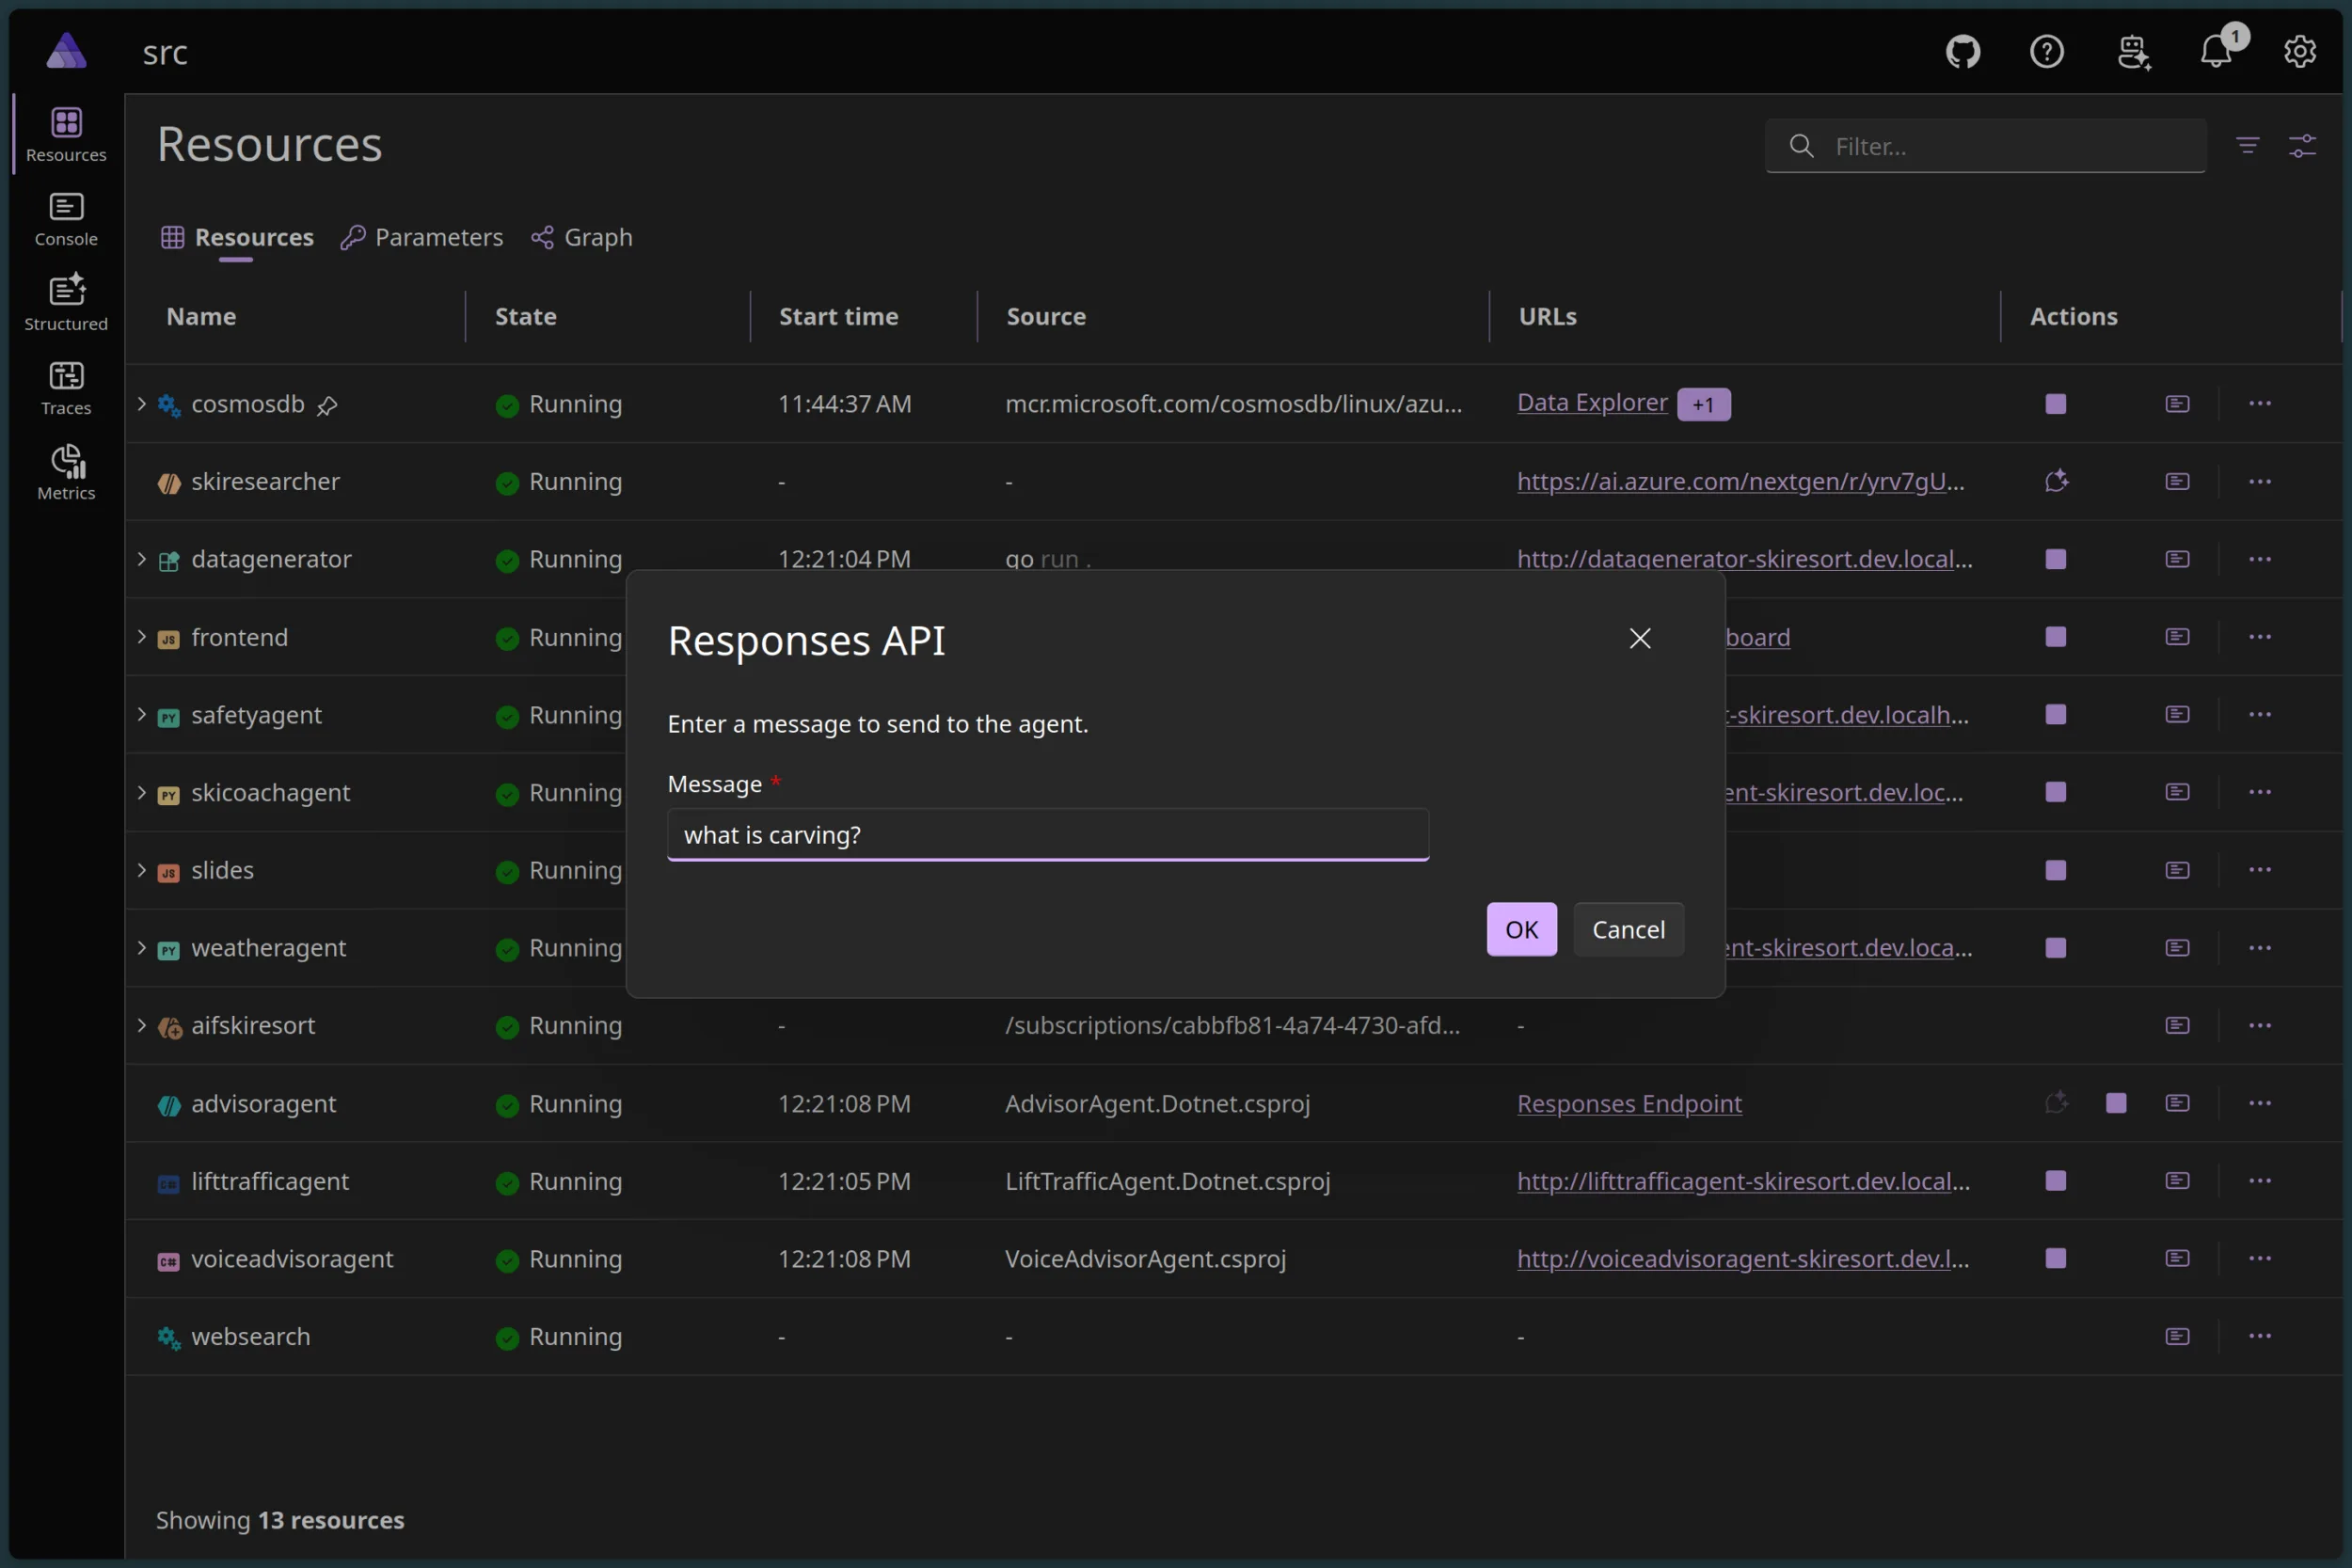This screenshot has width=2352, height=1568.
Task: Expand the cosmosdb row
Action: (141, 404)
